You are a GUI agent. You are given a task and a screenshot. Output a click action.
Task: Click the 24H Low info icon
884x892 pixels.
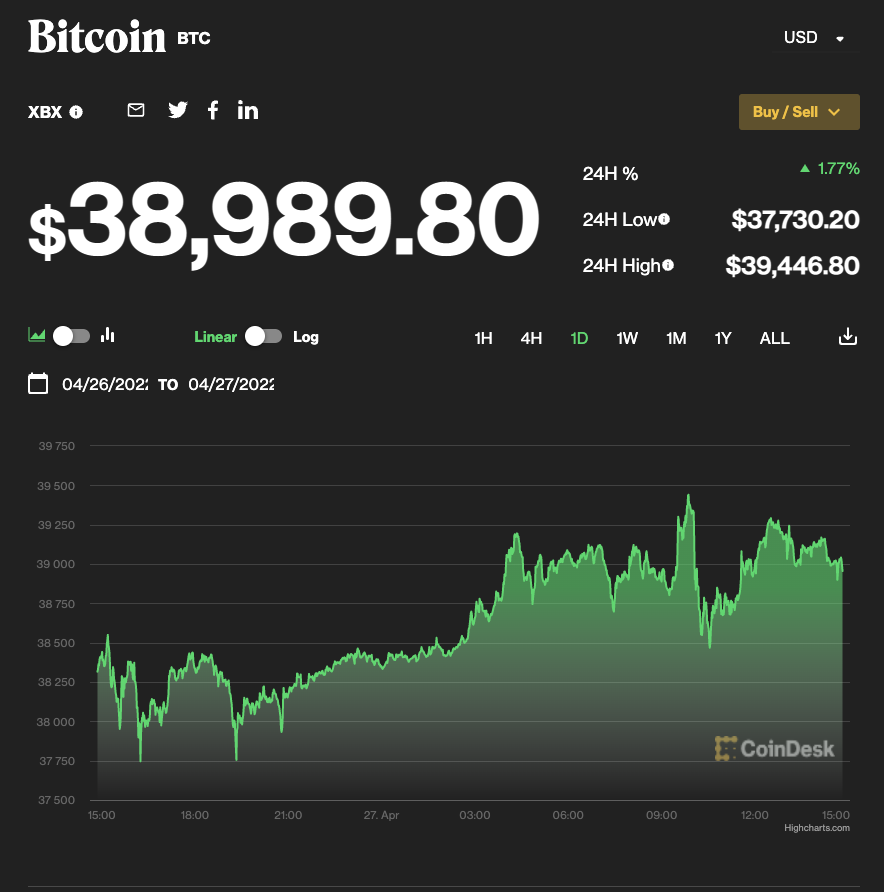click(663, 220)
